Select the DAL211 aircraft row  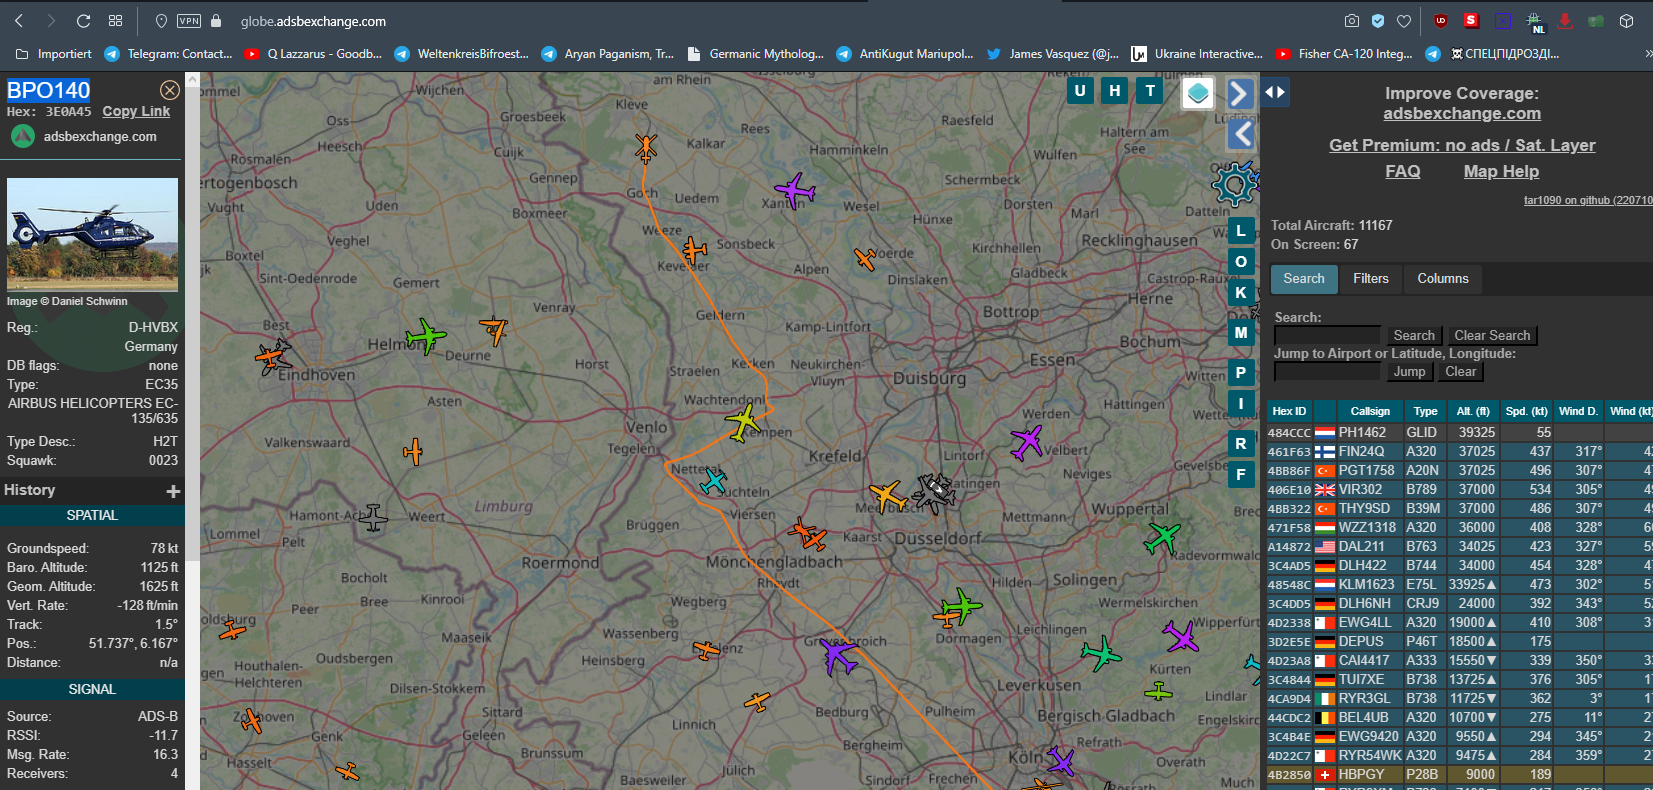[x=1460, y=547]
